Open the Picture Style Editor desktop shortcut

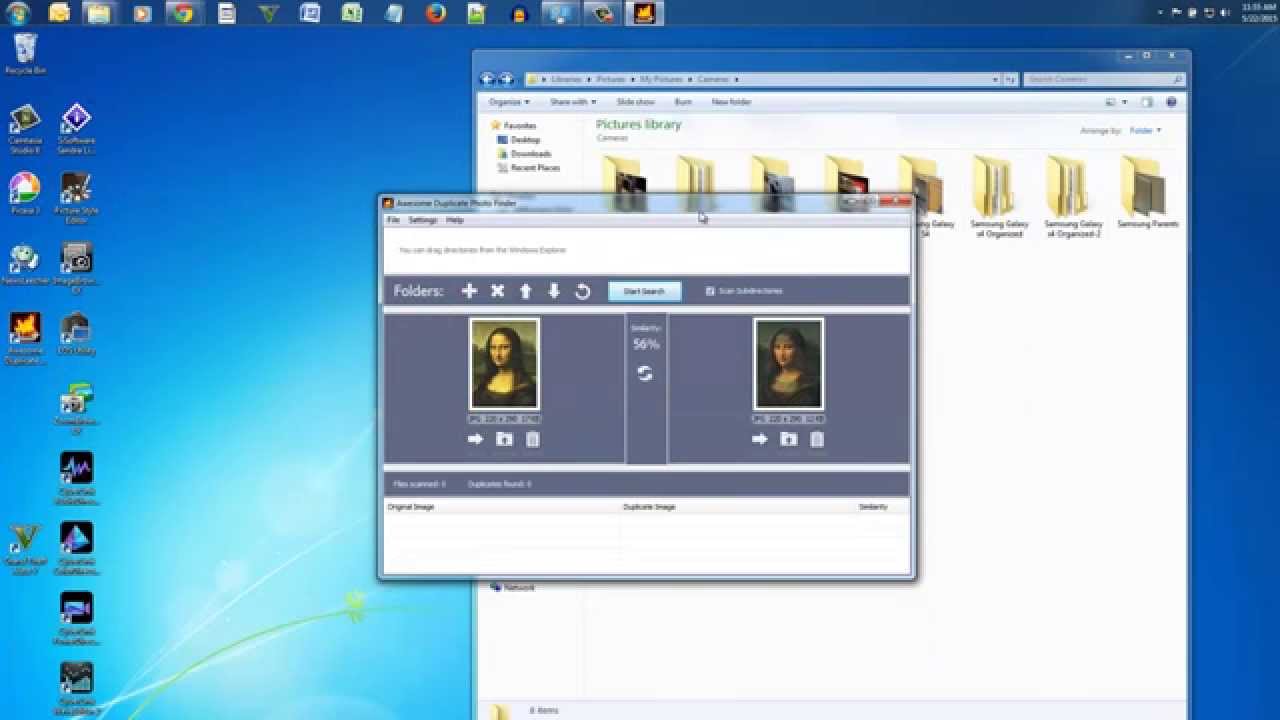pos(76,198)
